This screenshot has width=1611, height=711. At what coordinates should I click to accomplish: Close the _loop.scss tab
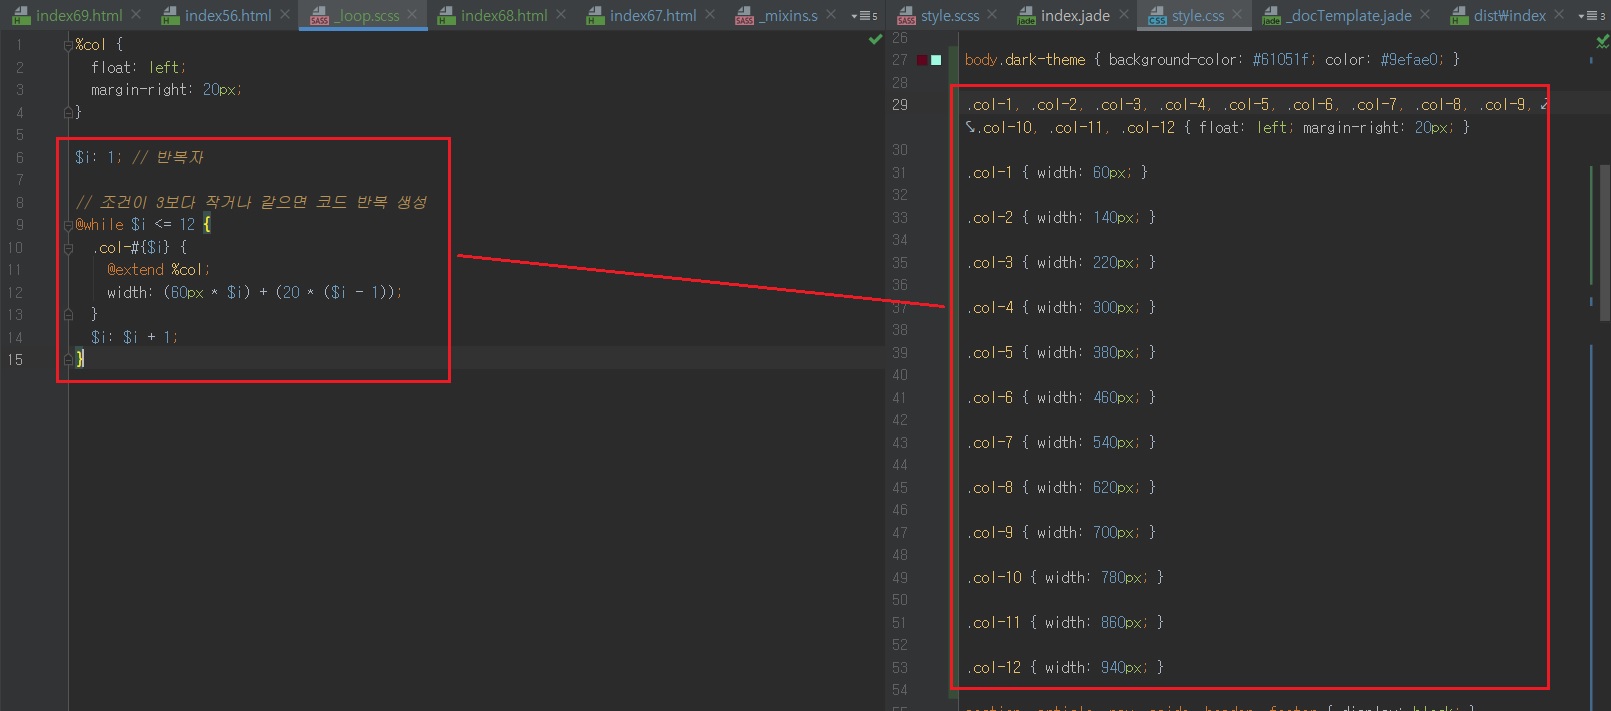click(412, 15)
